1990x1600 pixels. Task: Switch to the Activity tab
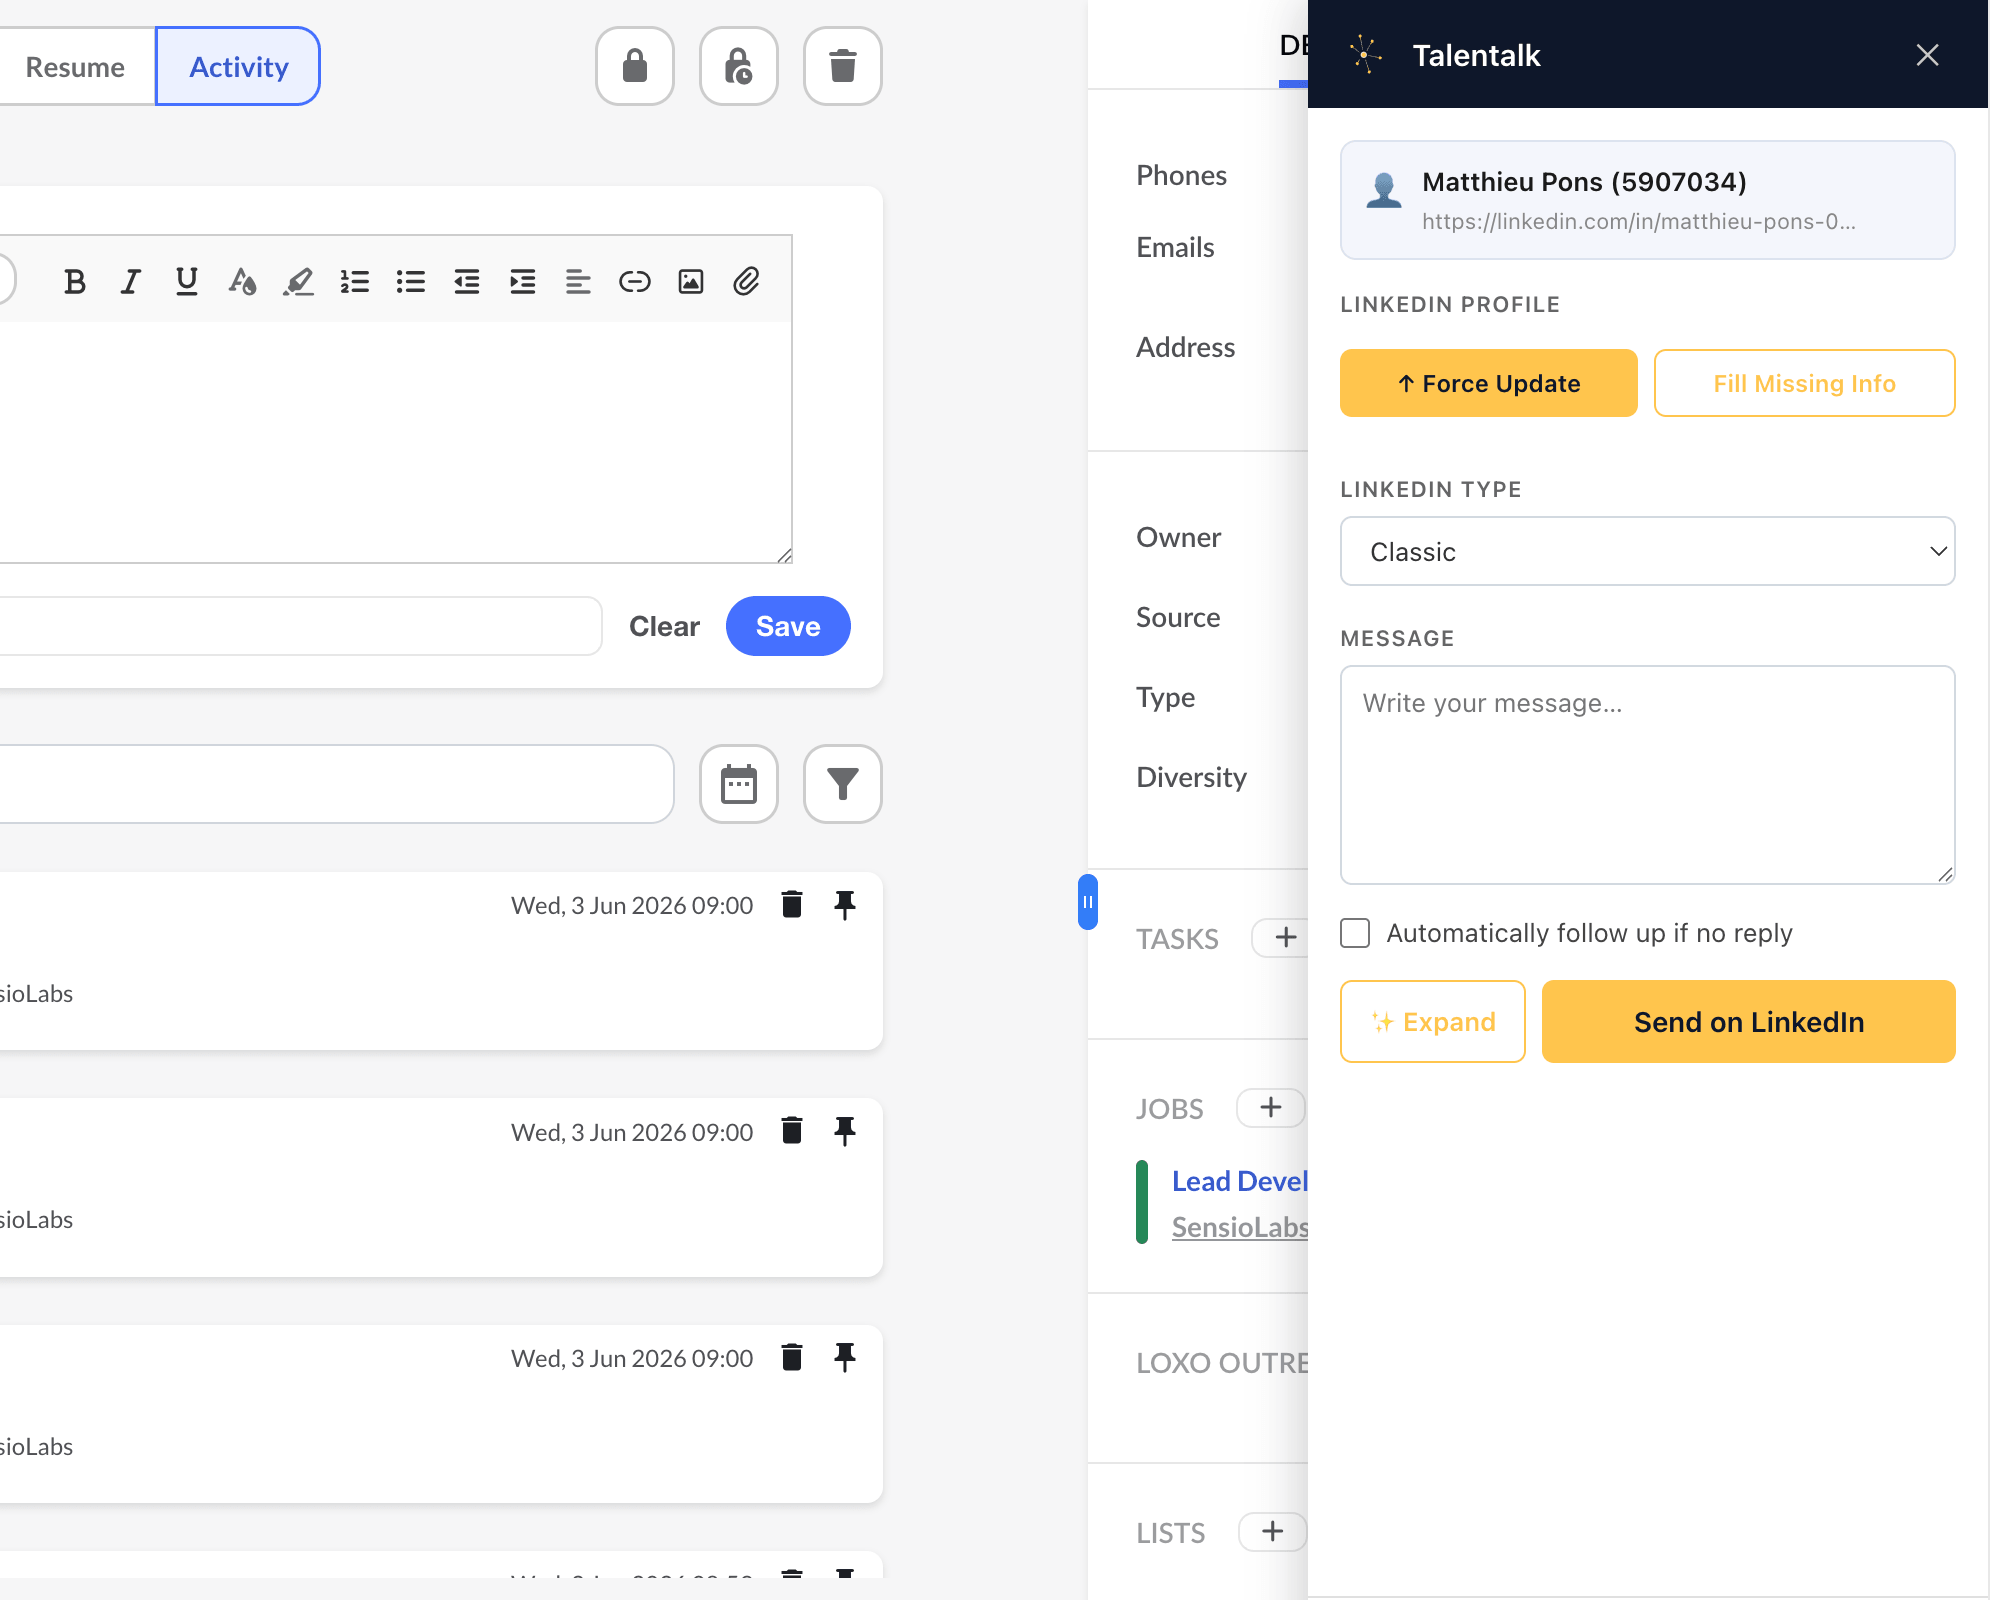click(239, 67)
